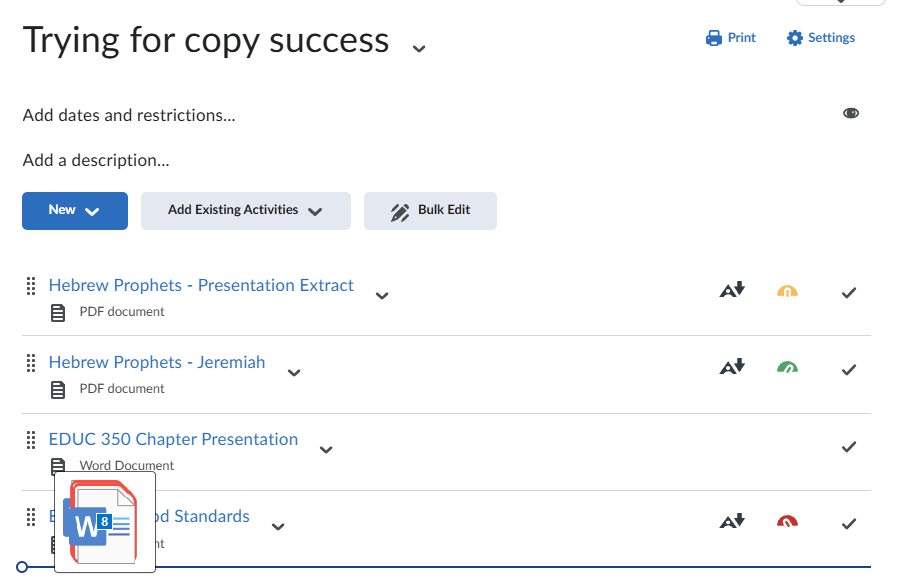Click orange accessibility score gauge

(788, 292)
